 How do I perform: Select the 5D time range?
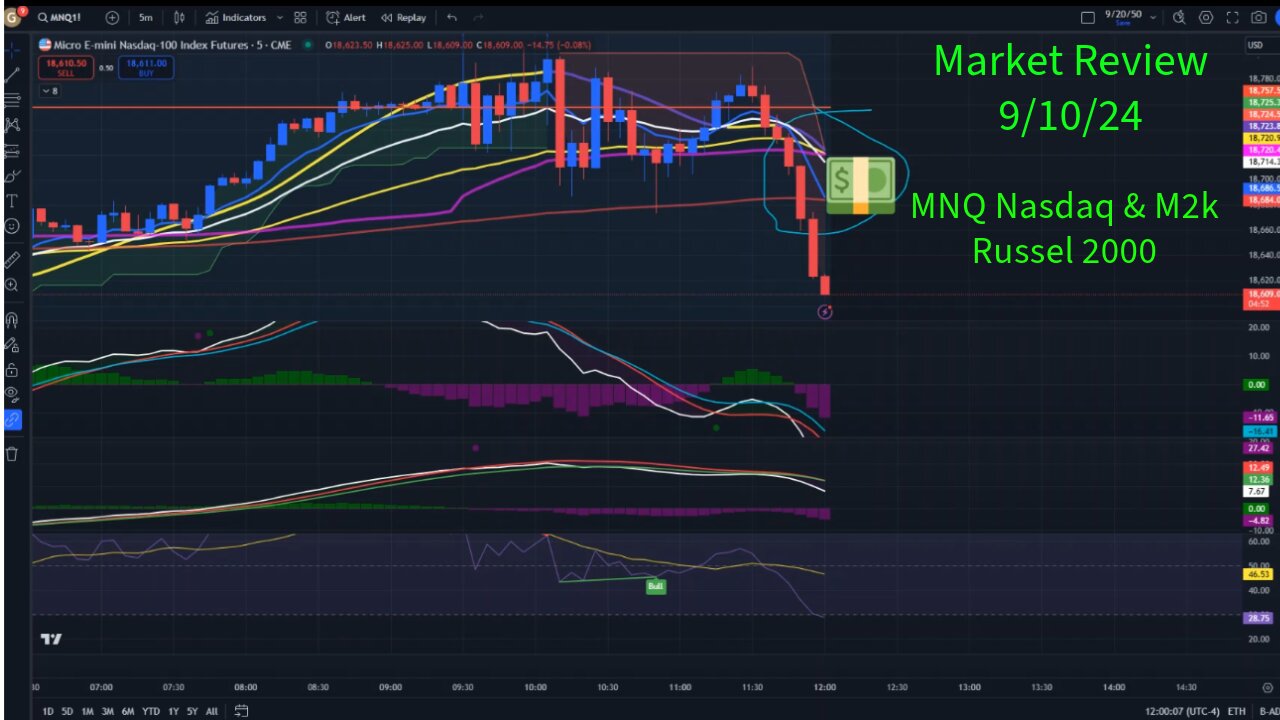pos(67,711)
